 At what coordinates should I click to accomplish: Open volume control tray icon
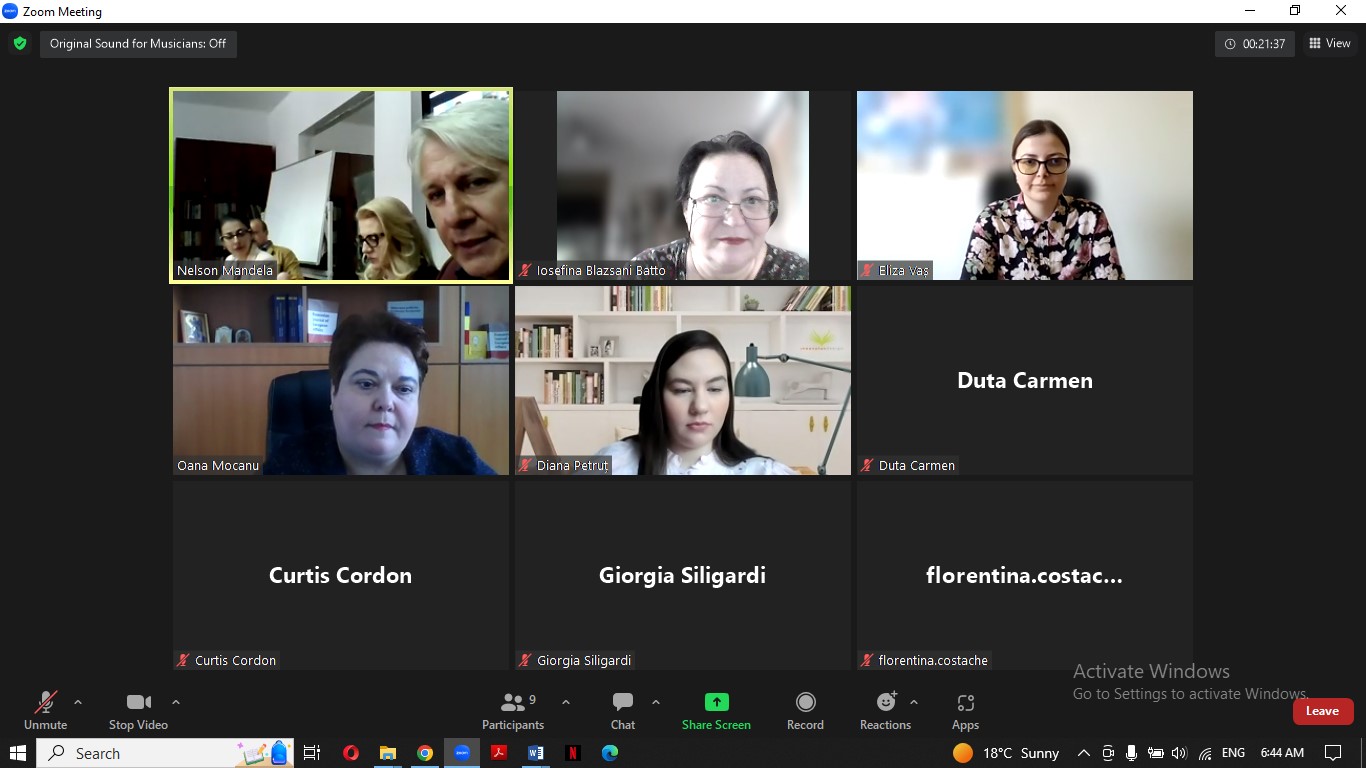pyautogui.click(x=1180, y=753)
